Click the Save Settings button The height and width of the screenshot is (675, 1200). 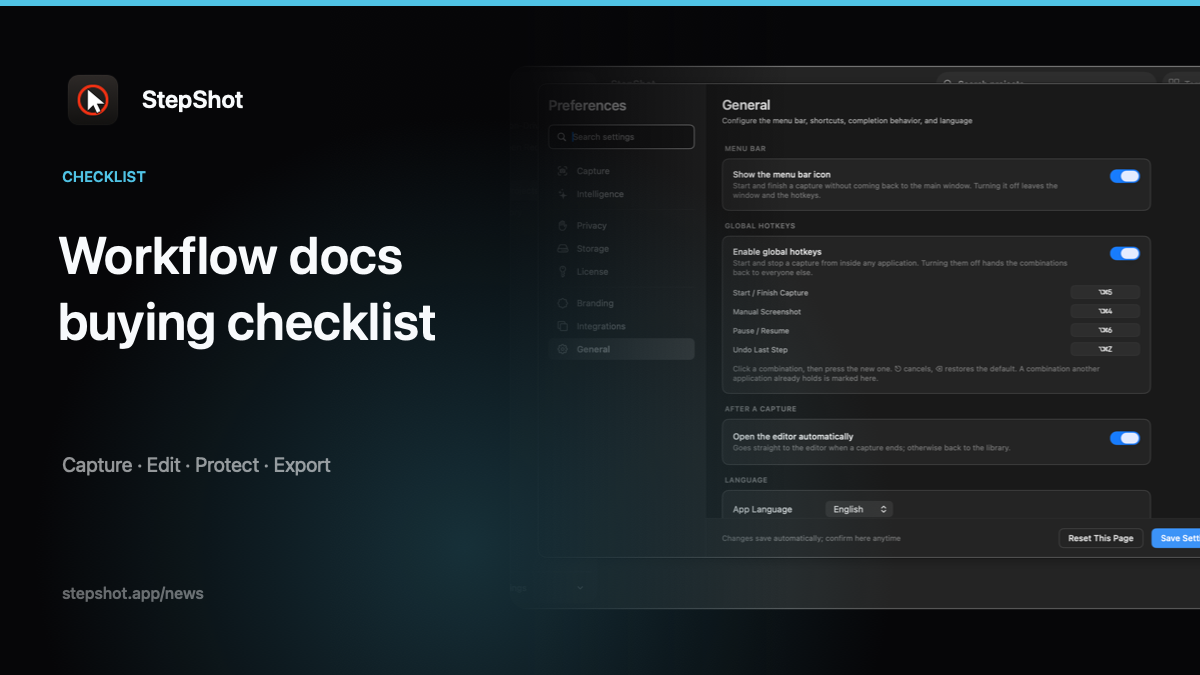(x=1176, y=538)
